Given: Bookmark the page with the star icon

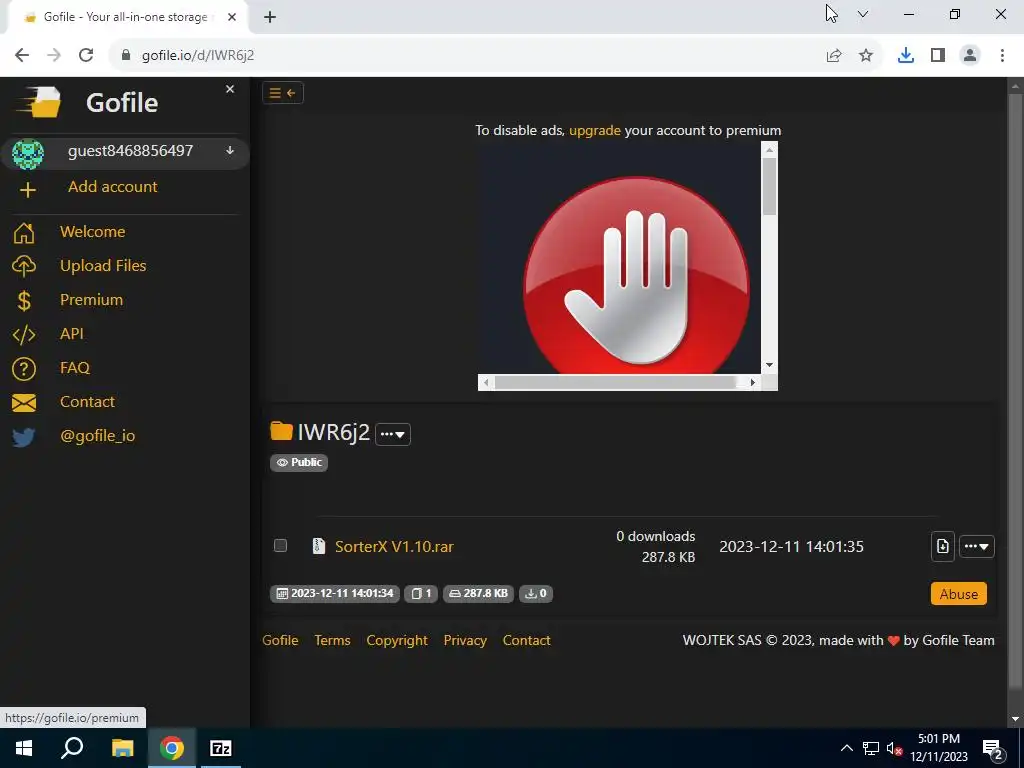Looking at the screenshot, I should click(x=866, y=56).
